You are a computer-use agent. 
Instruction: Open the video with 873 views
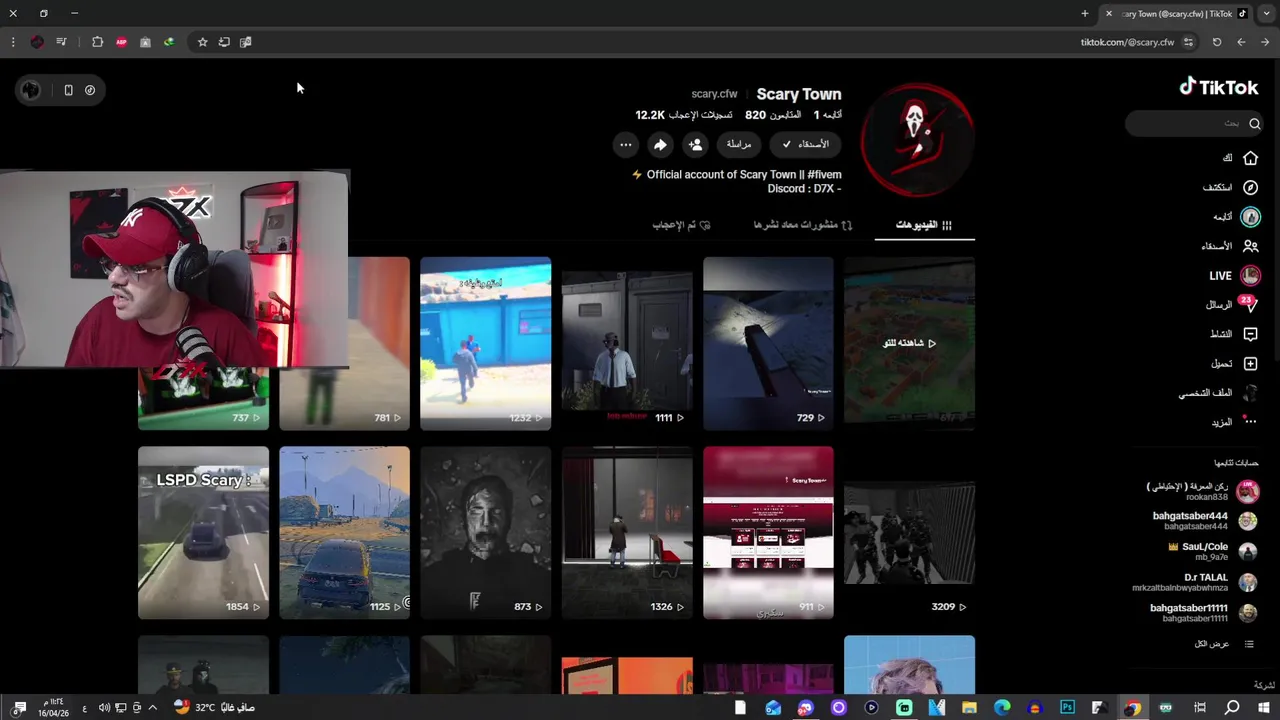pyautogui.click(x=486, y=533)
